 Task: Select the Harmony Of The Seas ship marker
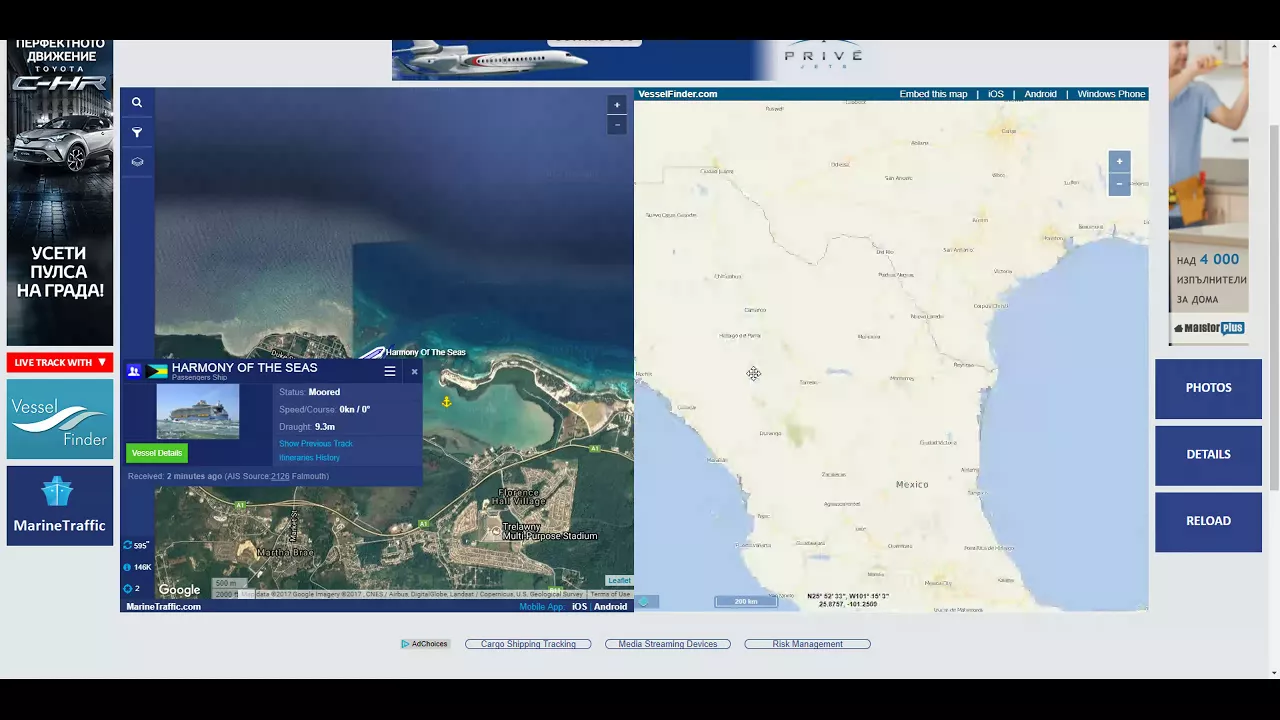click(x=372, y=352)
